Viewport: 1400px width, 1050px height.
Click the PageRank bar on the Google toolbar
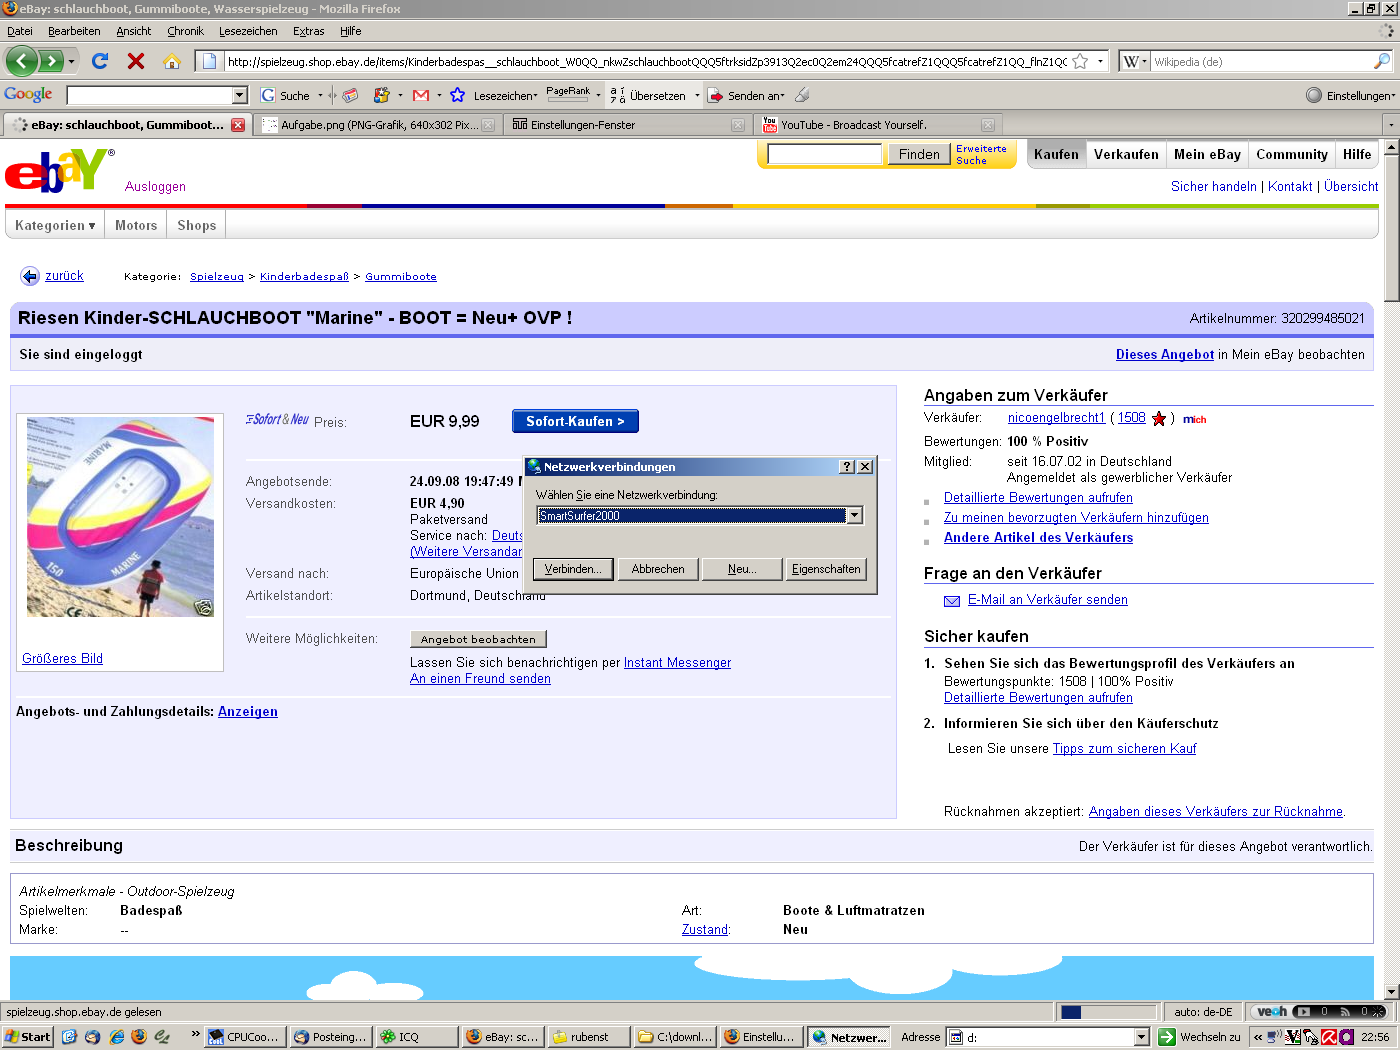point(568,94)
